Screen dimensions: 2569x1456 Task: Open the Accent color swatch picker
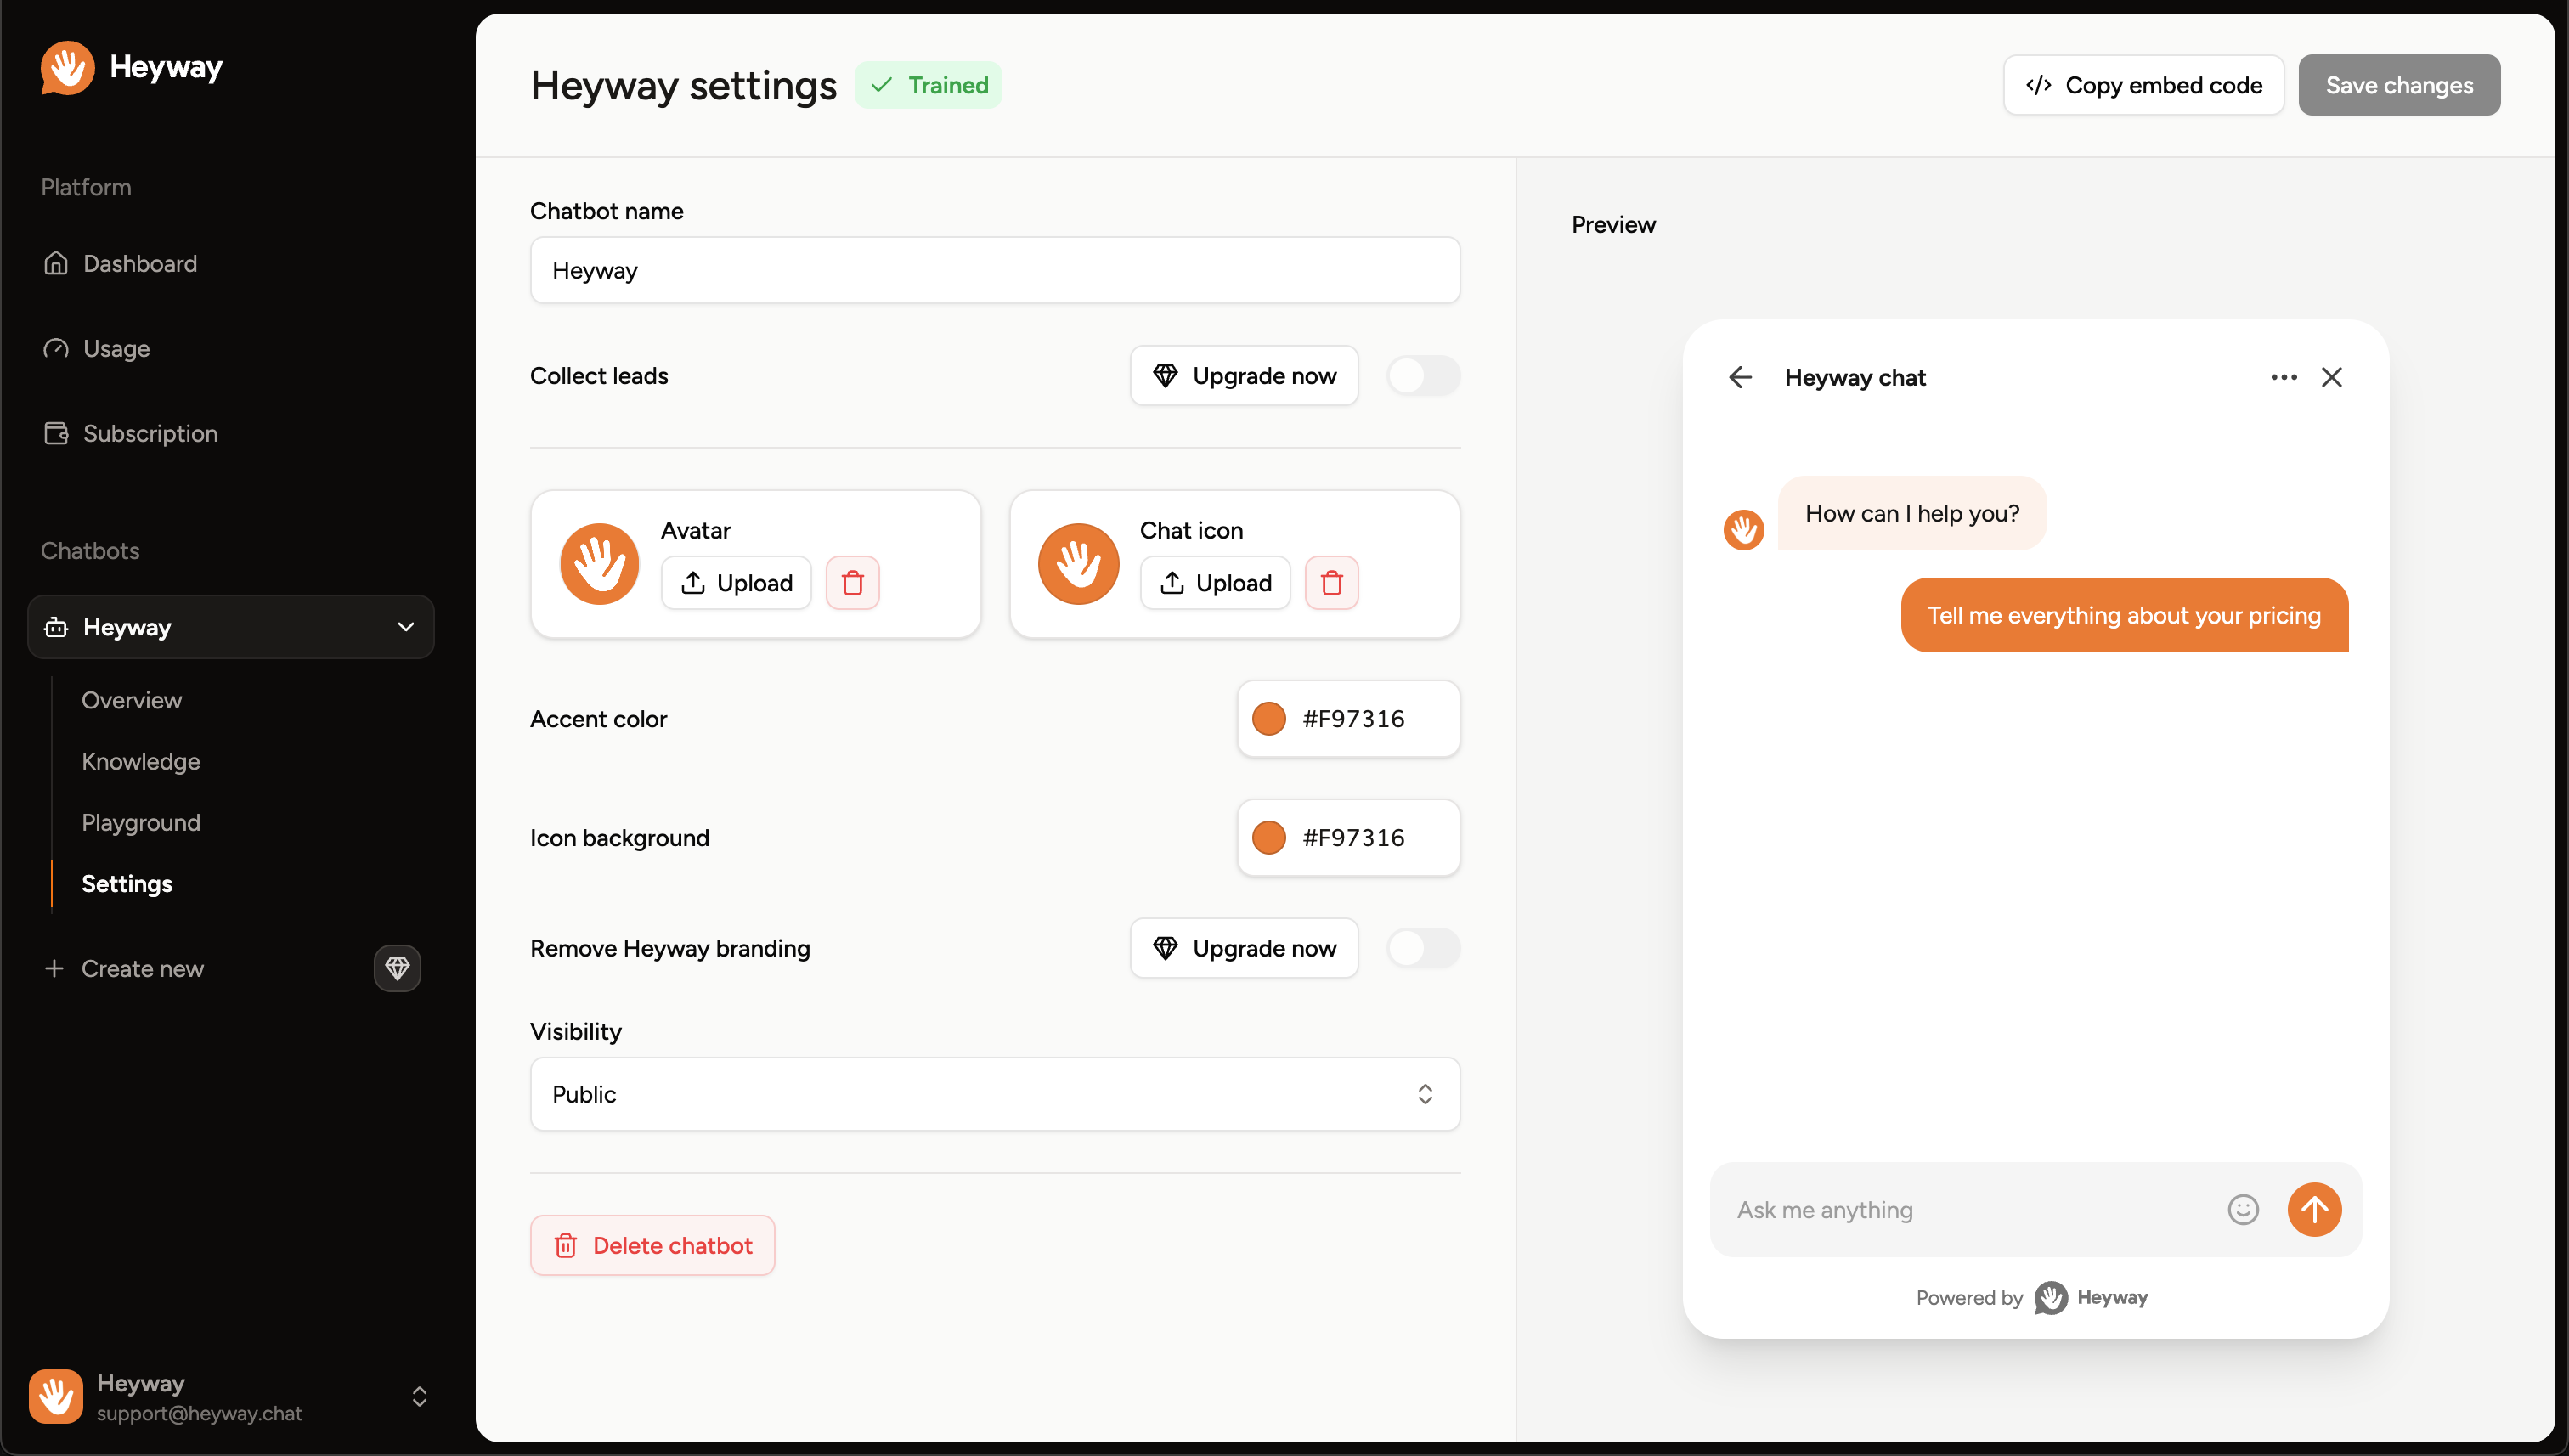click(x=1269, y=719)
